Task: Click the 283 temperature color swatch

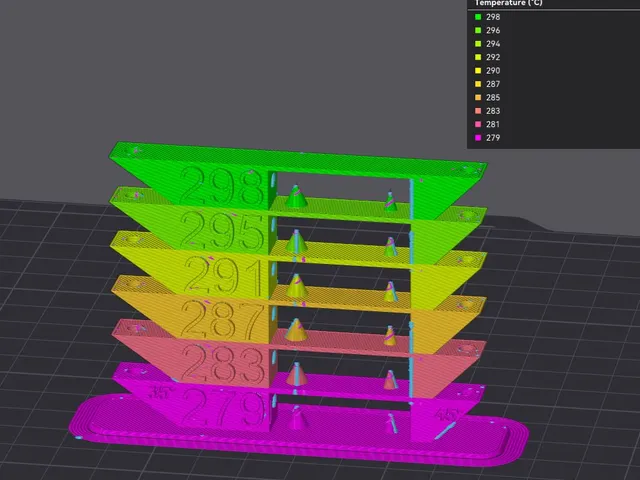Action: pos(478,111)
